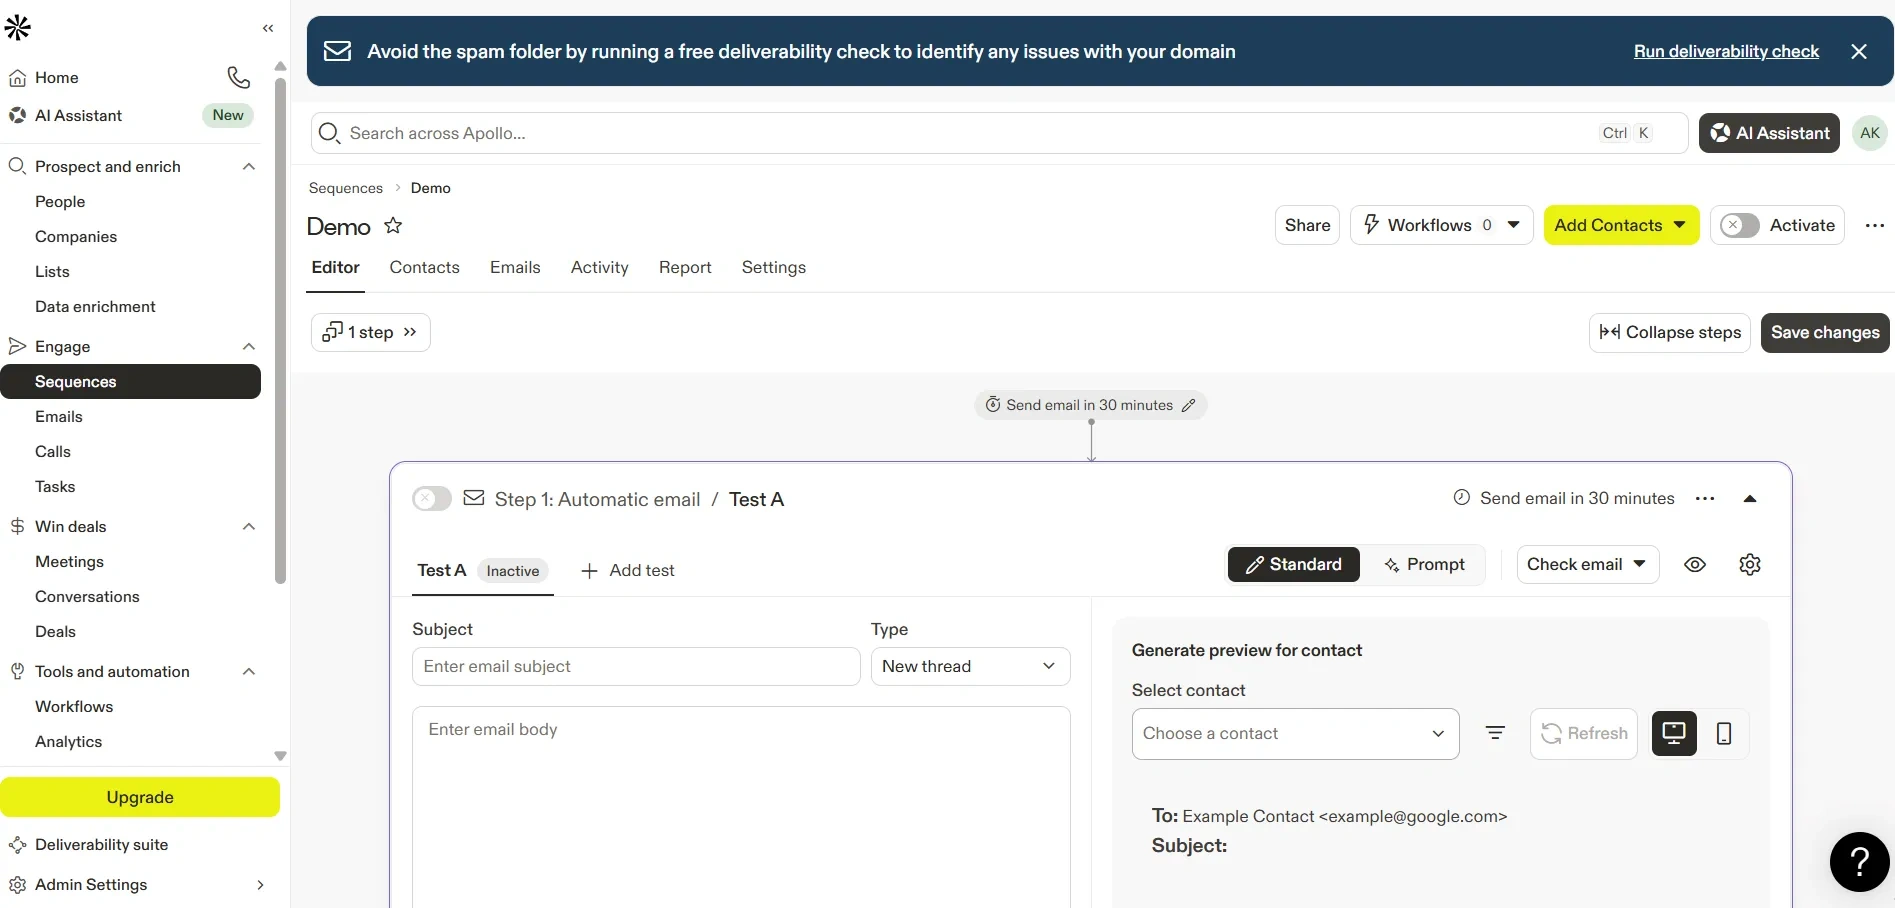Click Run deliverability check link
The width and height of the screenshot is (1895, 908).
[x=1726, y=52]
